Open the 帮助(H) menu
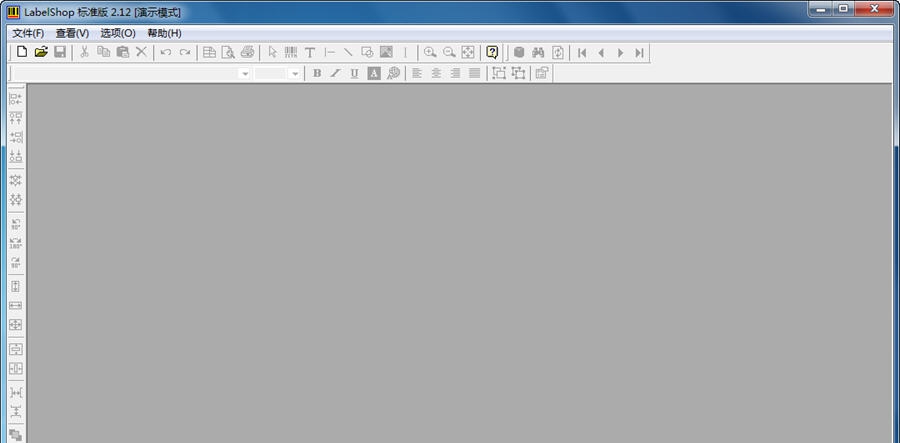 (165, 33)
